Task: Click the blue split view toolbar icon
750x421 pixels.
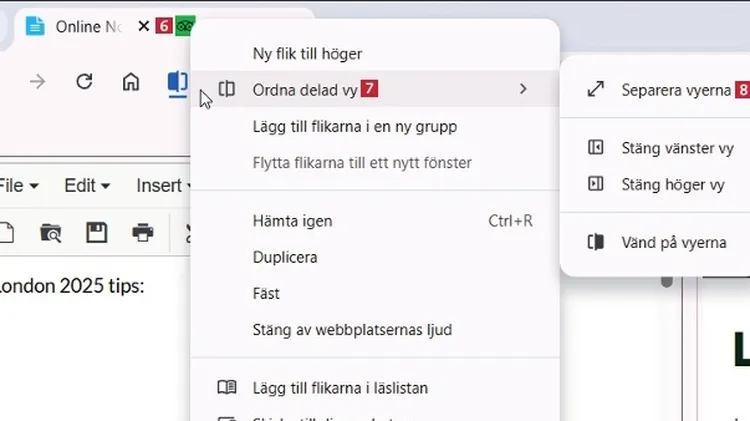Action: 177,82
